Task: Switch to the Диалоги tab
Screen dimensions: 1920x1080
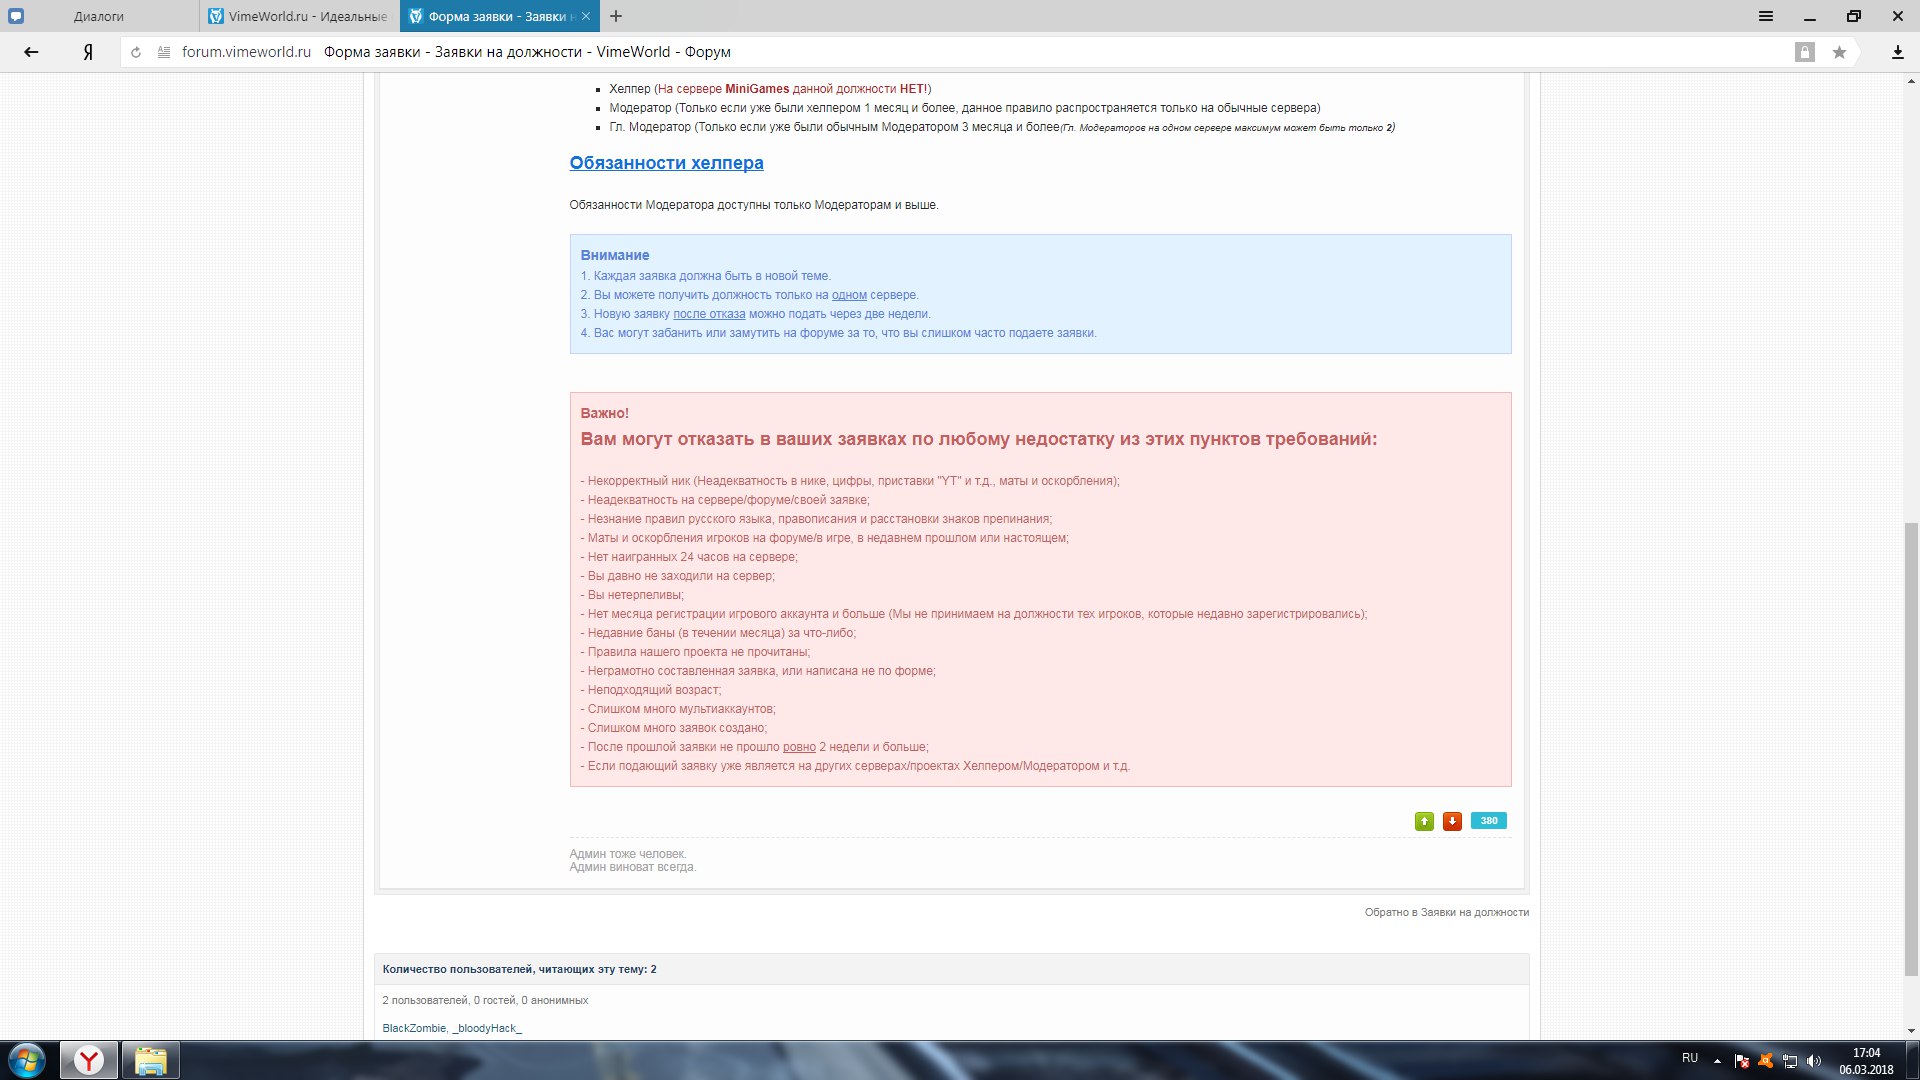Action: pyautogui.click(x=98, y=16)
